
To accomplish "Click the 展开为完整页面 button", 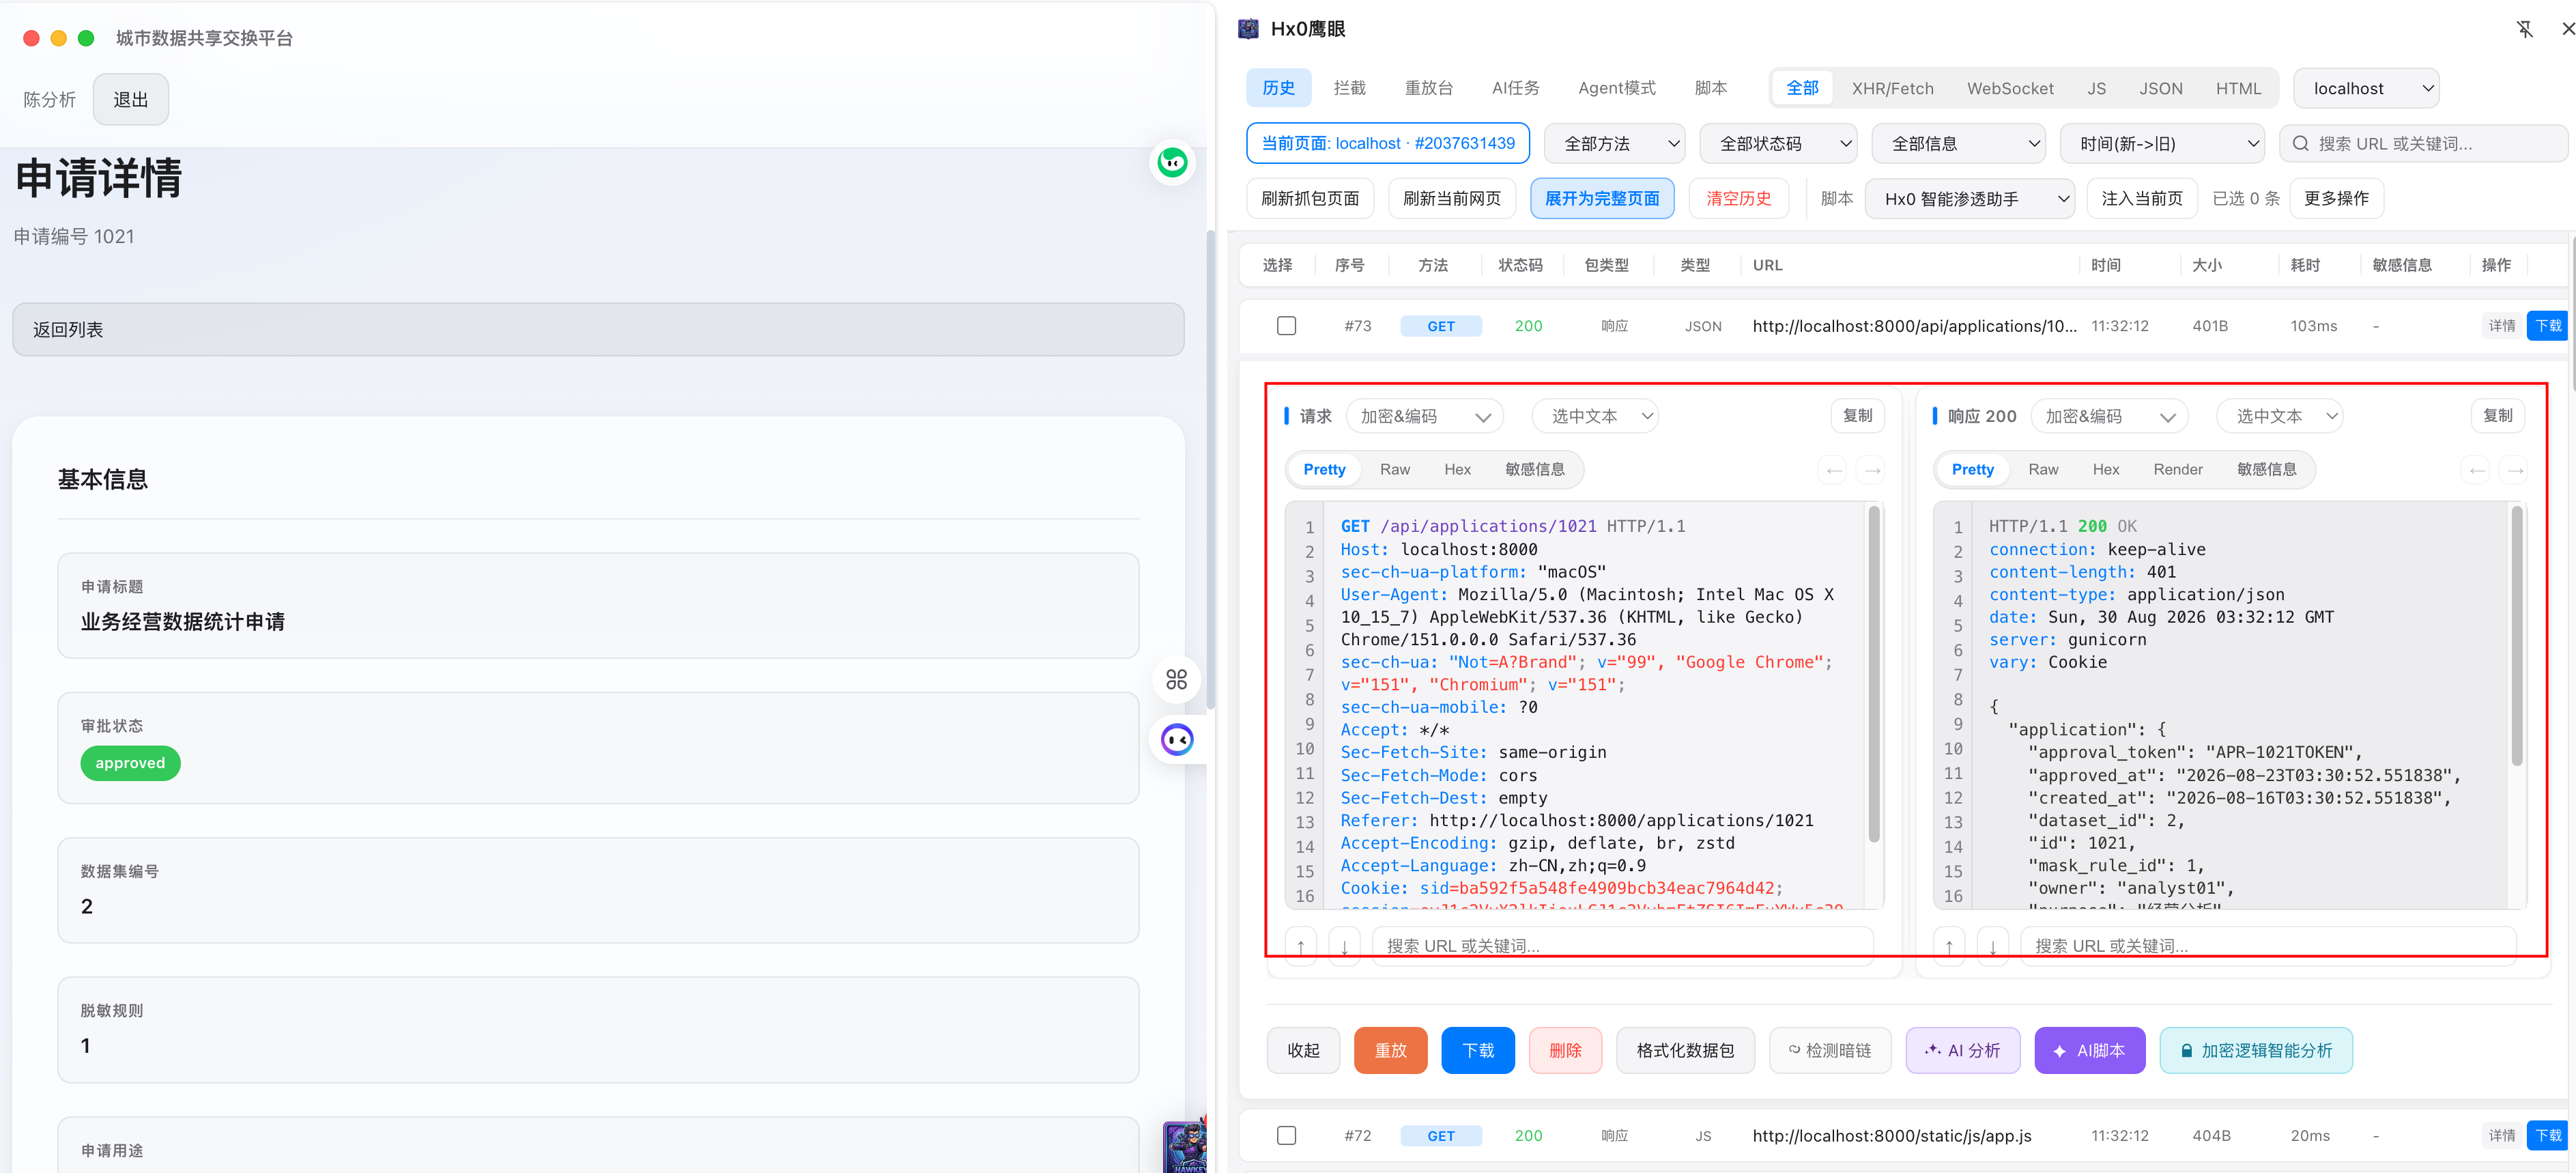I will click(x=1602, y=199).
